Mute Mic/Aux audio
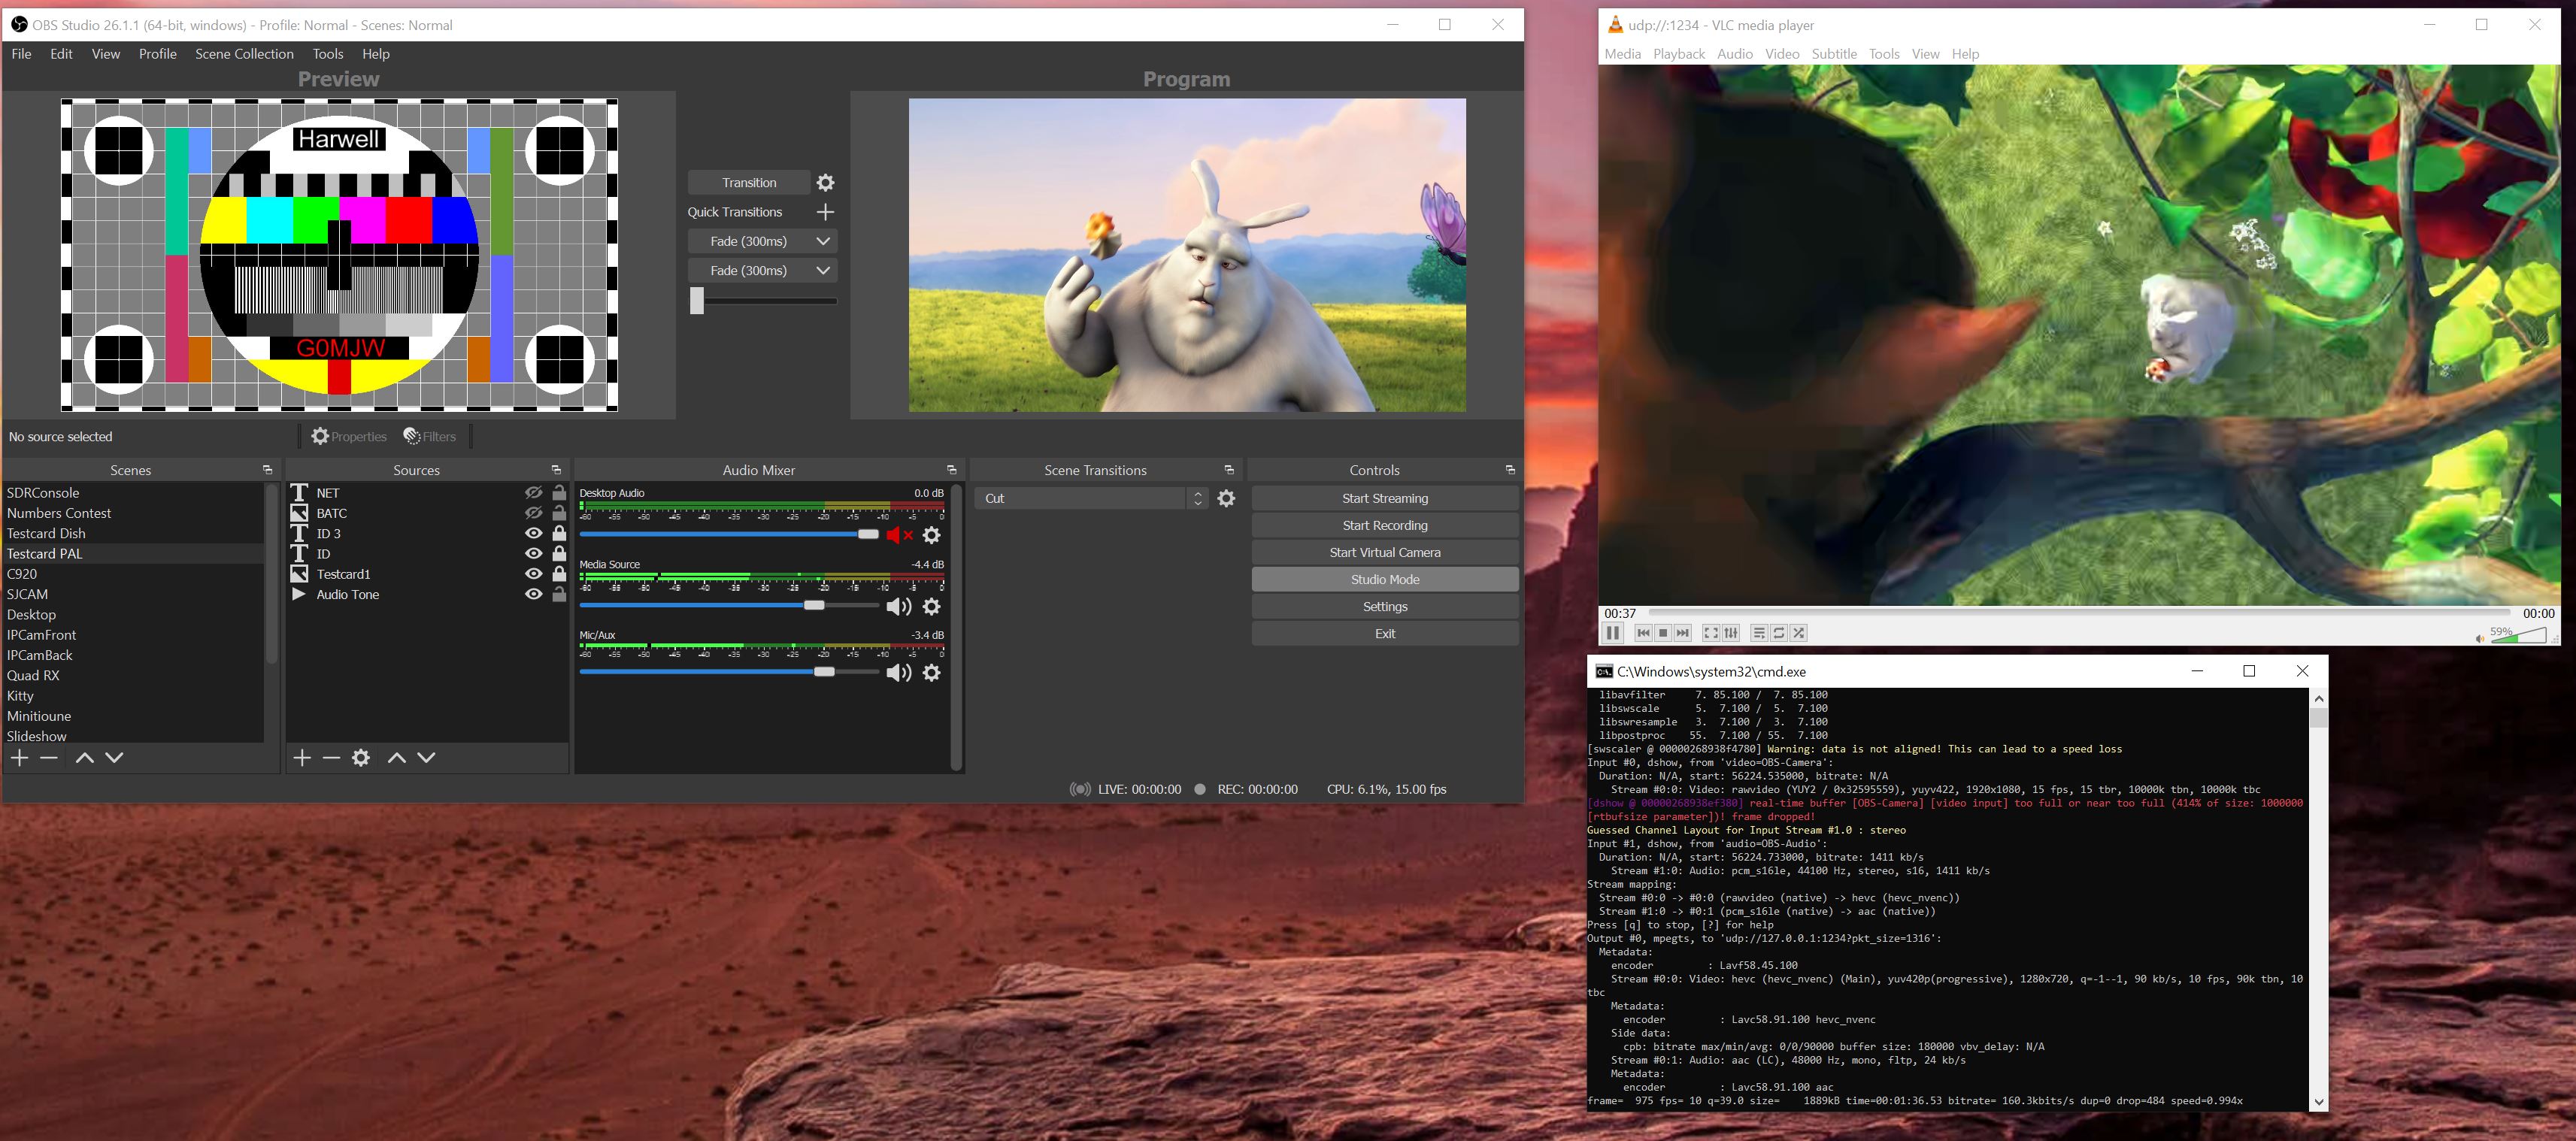The height and width of the screenshot is (1141, 2576). 899,673
